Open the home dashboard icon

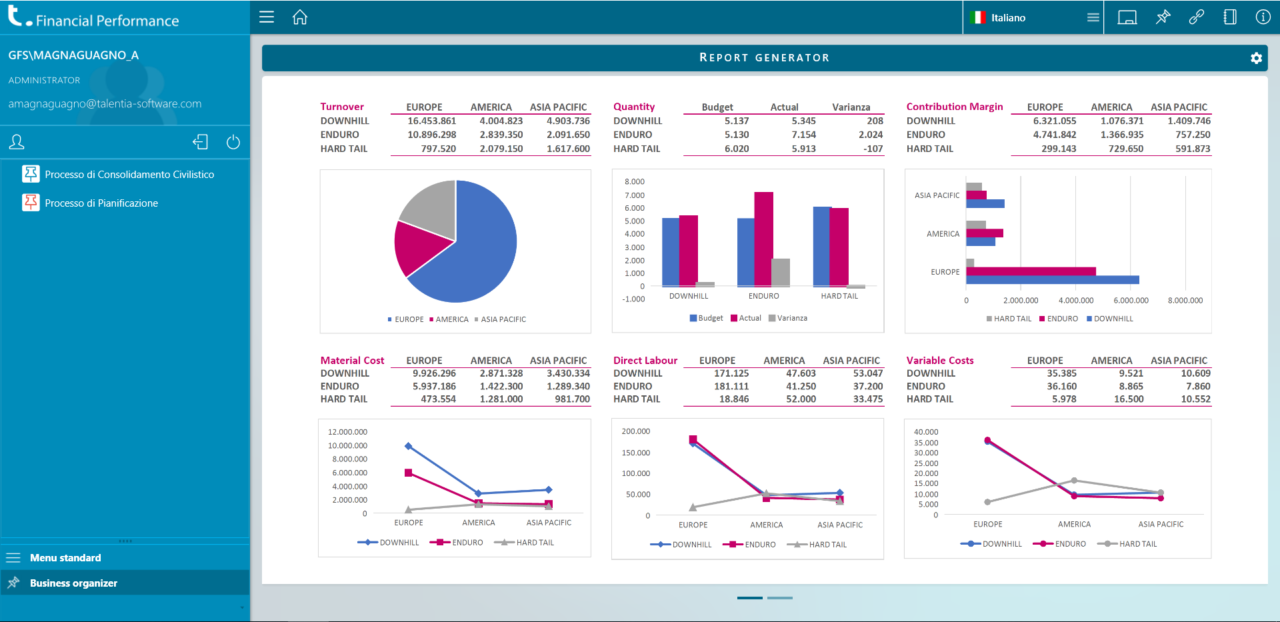click(299, 16)
